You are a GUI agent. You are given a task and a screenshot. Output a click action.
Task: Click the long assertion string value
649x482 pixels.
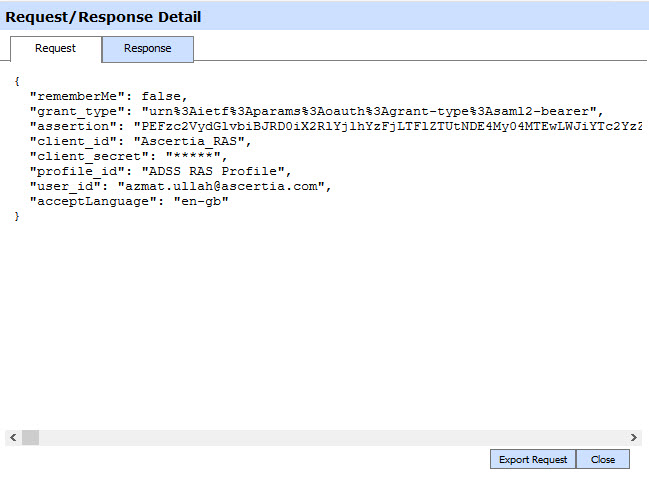click(390, 126)
